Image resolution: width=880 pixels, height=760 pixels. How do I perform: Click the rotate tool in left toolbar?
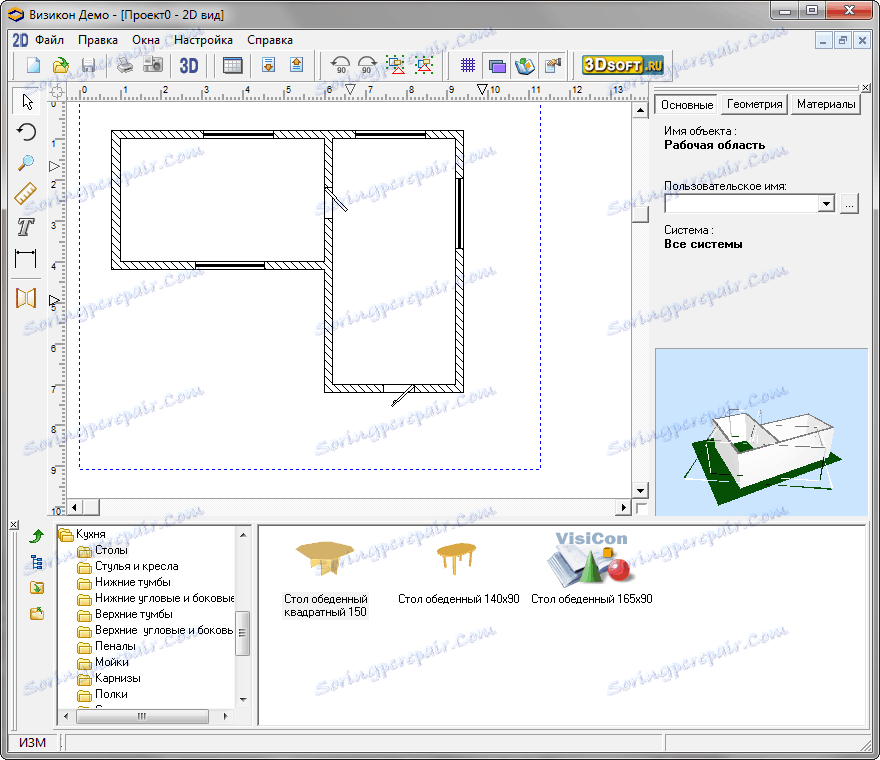[x=26, y=132]
